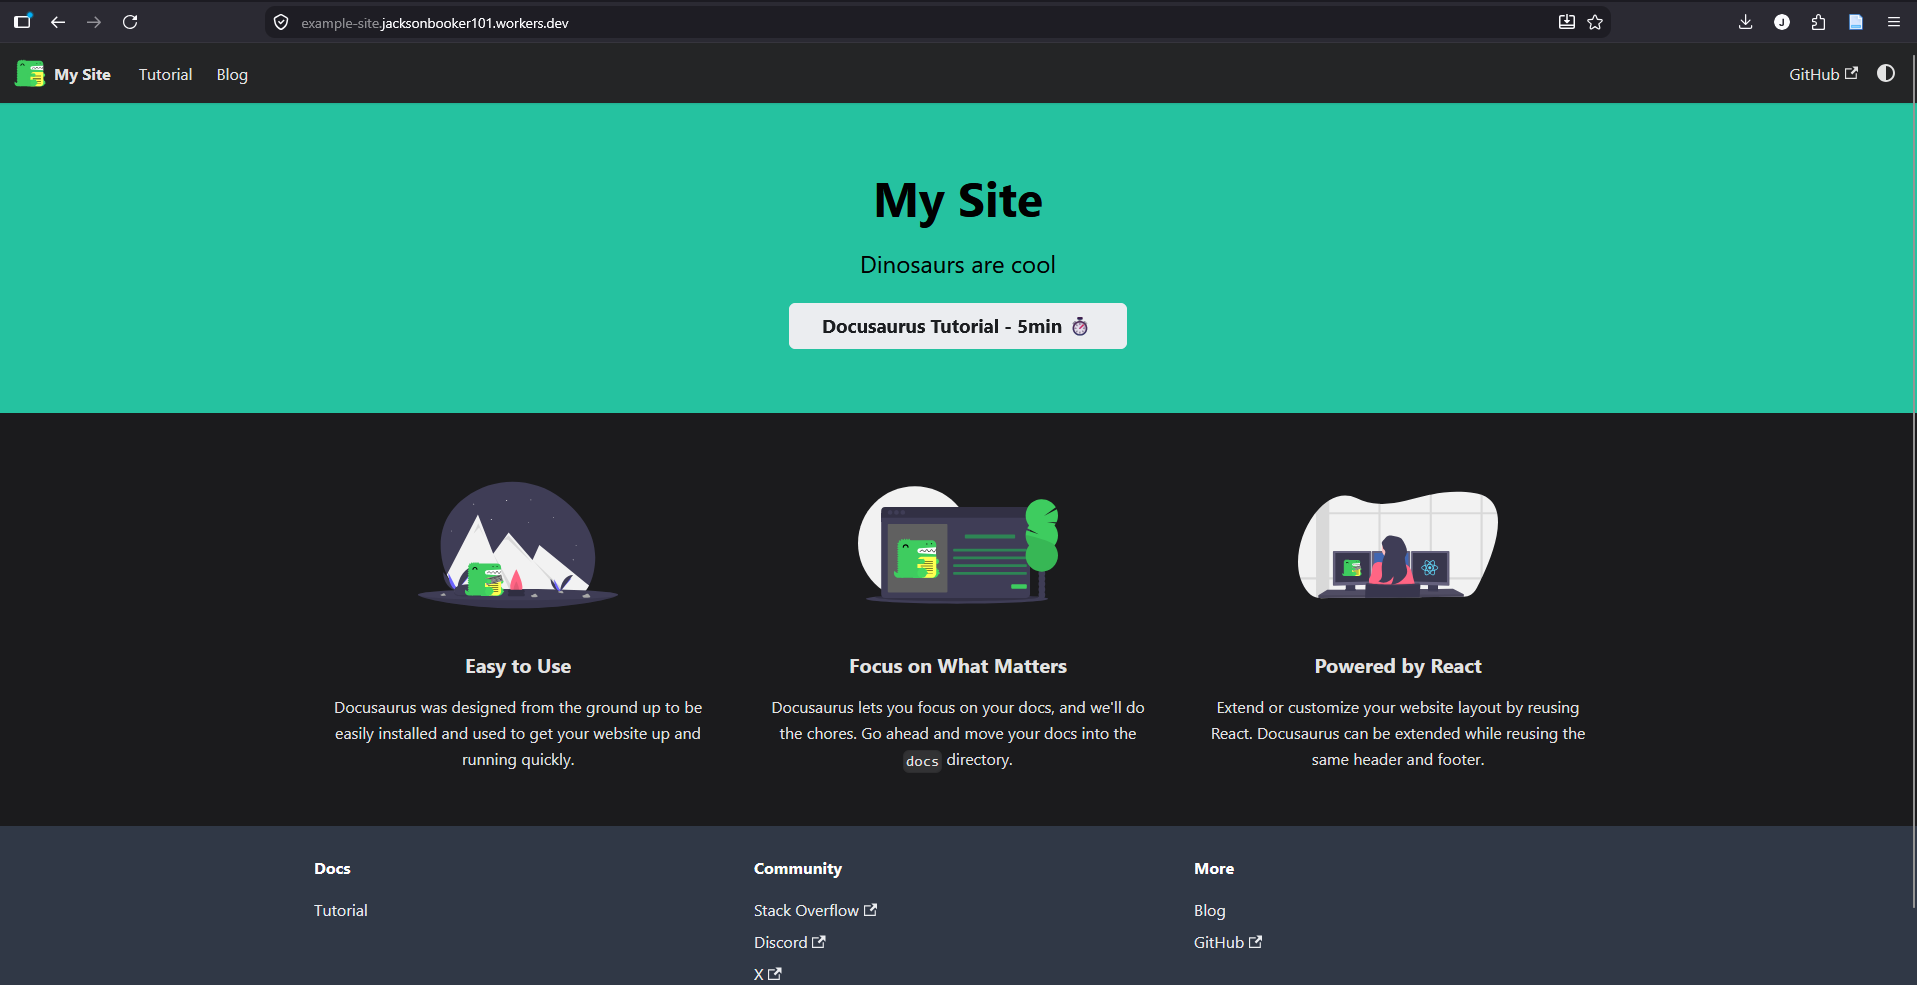The height and width of the screenshot is (985, 1917).
Task: Click the round profile icon in toolbar
Action: tap(1782, 22)
